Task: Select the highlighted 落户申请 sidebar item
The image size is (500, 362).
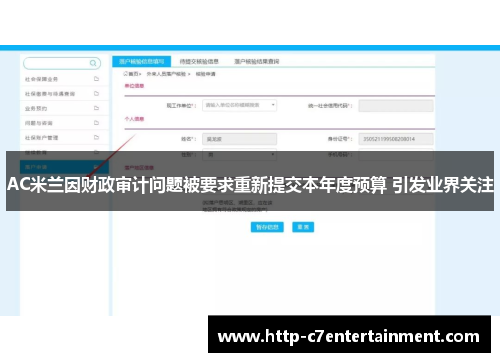Action: [x=64, y=167]
